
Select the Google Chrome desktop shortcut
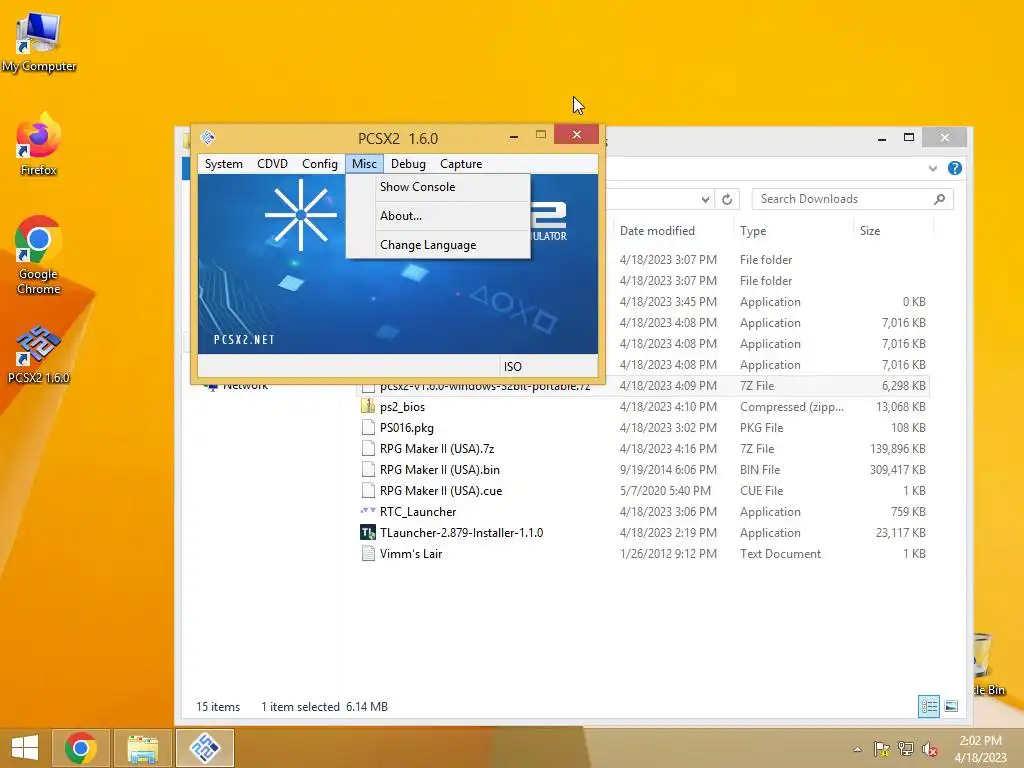click(x=39, y=255)
